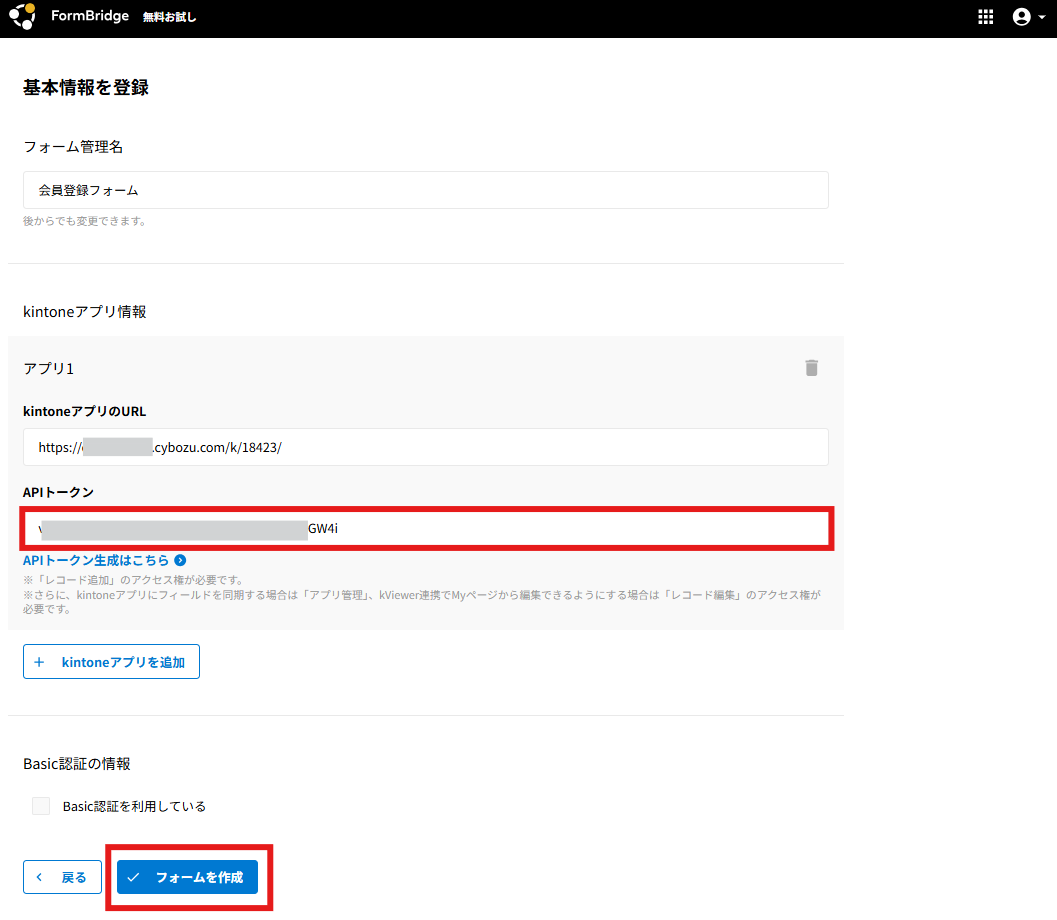
Task: Expand the account dropdown arrow
Action: point(1041,18)
